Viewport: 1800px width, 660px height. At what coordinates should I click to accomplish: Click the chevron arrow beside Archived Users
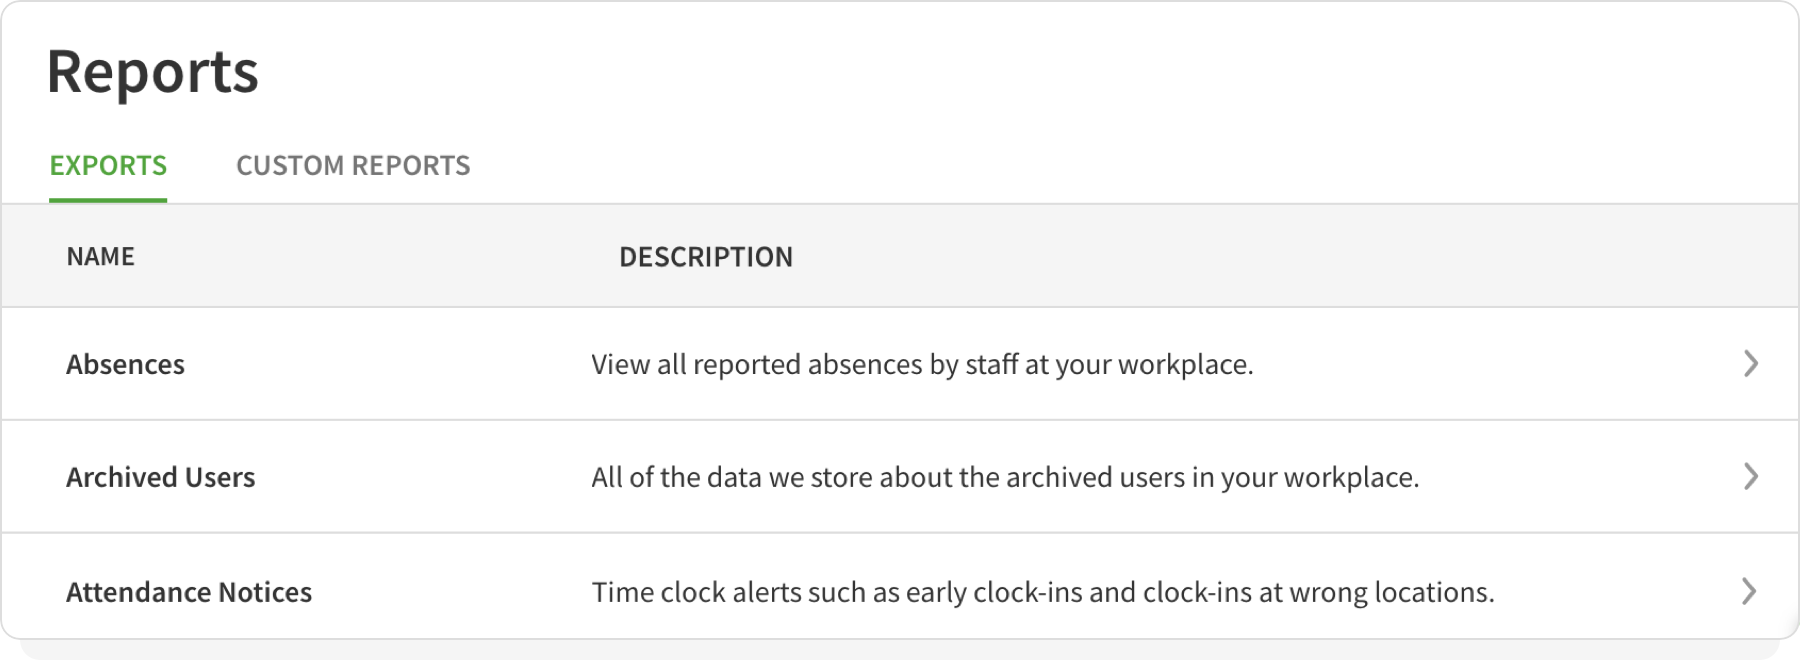(1749, 477)
